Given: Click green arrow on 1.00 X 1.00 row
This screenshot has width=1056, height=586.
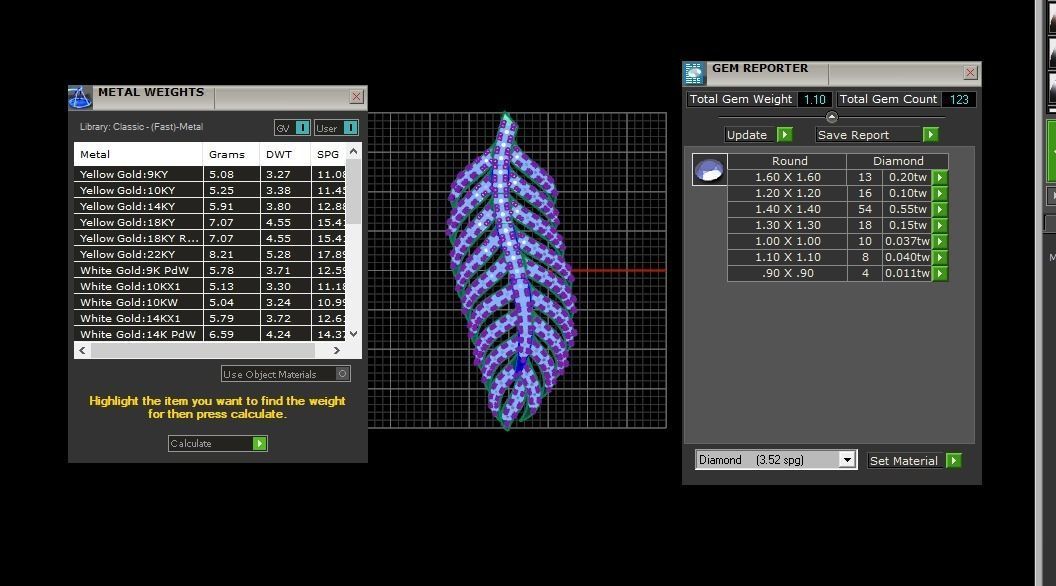Looking at the screenshot, I should [x=940, y=241].
